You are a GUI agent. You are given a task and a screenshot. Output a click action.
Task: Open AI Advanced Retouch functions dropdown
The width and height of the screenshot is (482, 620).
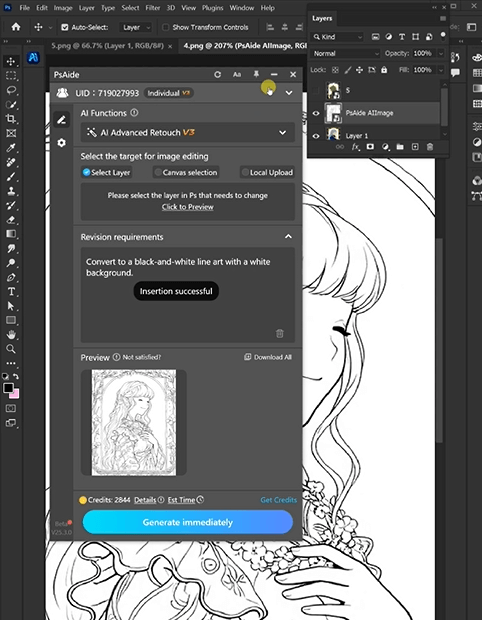188,132
